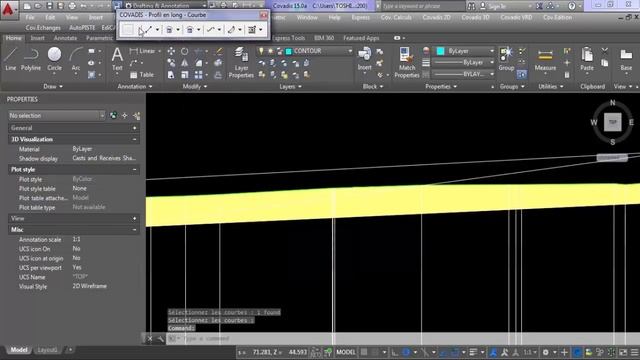Expand the General properties section

tap(134, 128)
